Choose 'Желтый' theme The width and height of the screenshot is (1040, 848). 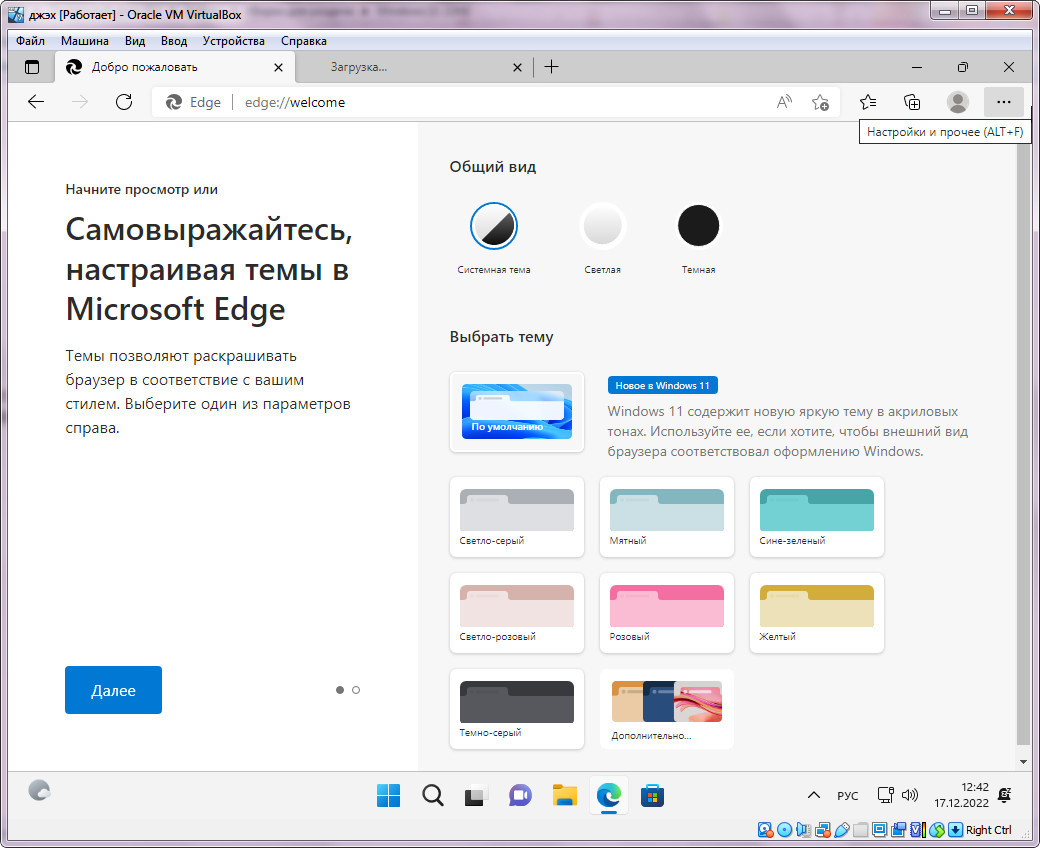pyautogui.click(x=816, y=613)
